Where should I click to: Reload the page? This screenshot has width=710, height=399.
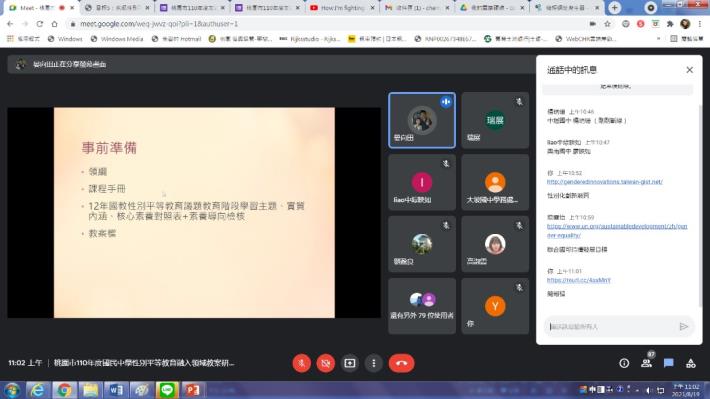(x=40, y=24)
